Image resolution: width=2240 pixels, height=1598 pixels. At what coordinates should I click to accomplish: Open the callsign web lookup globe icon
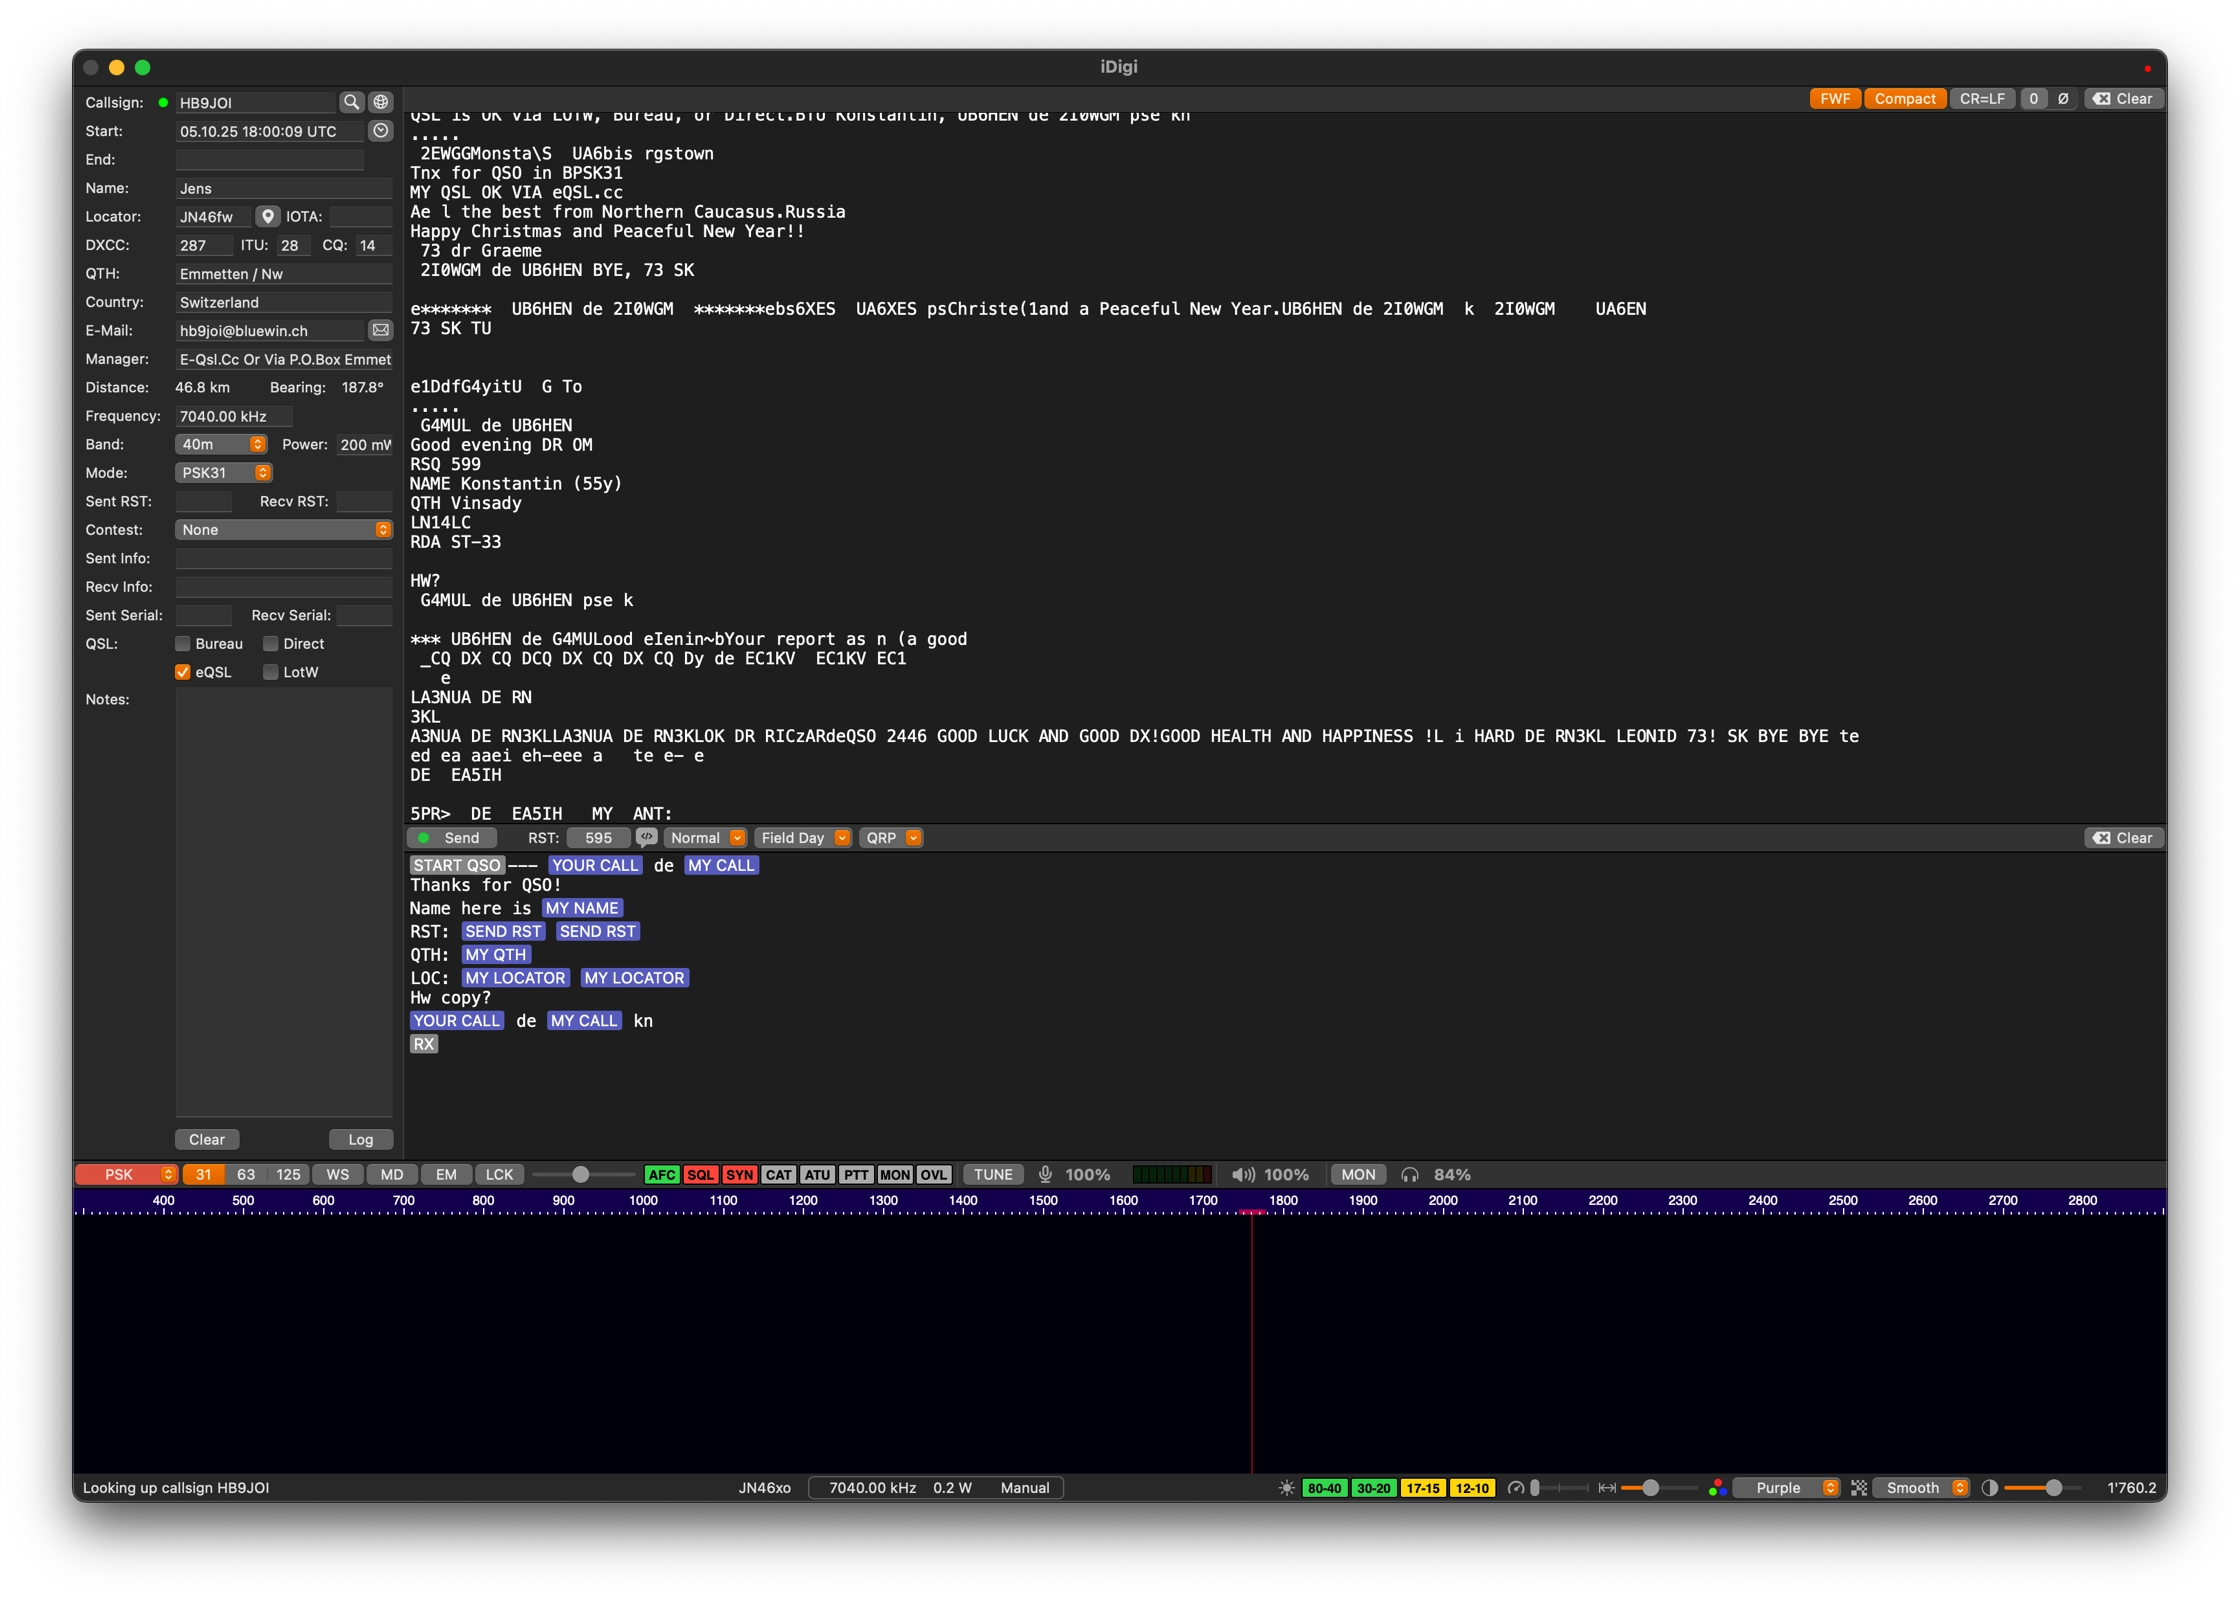(381, 102)
